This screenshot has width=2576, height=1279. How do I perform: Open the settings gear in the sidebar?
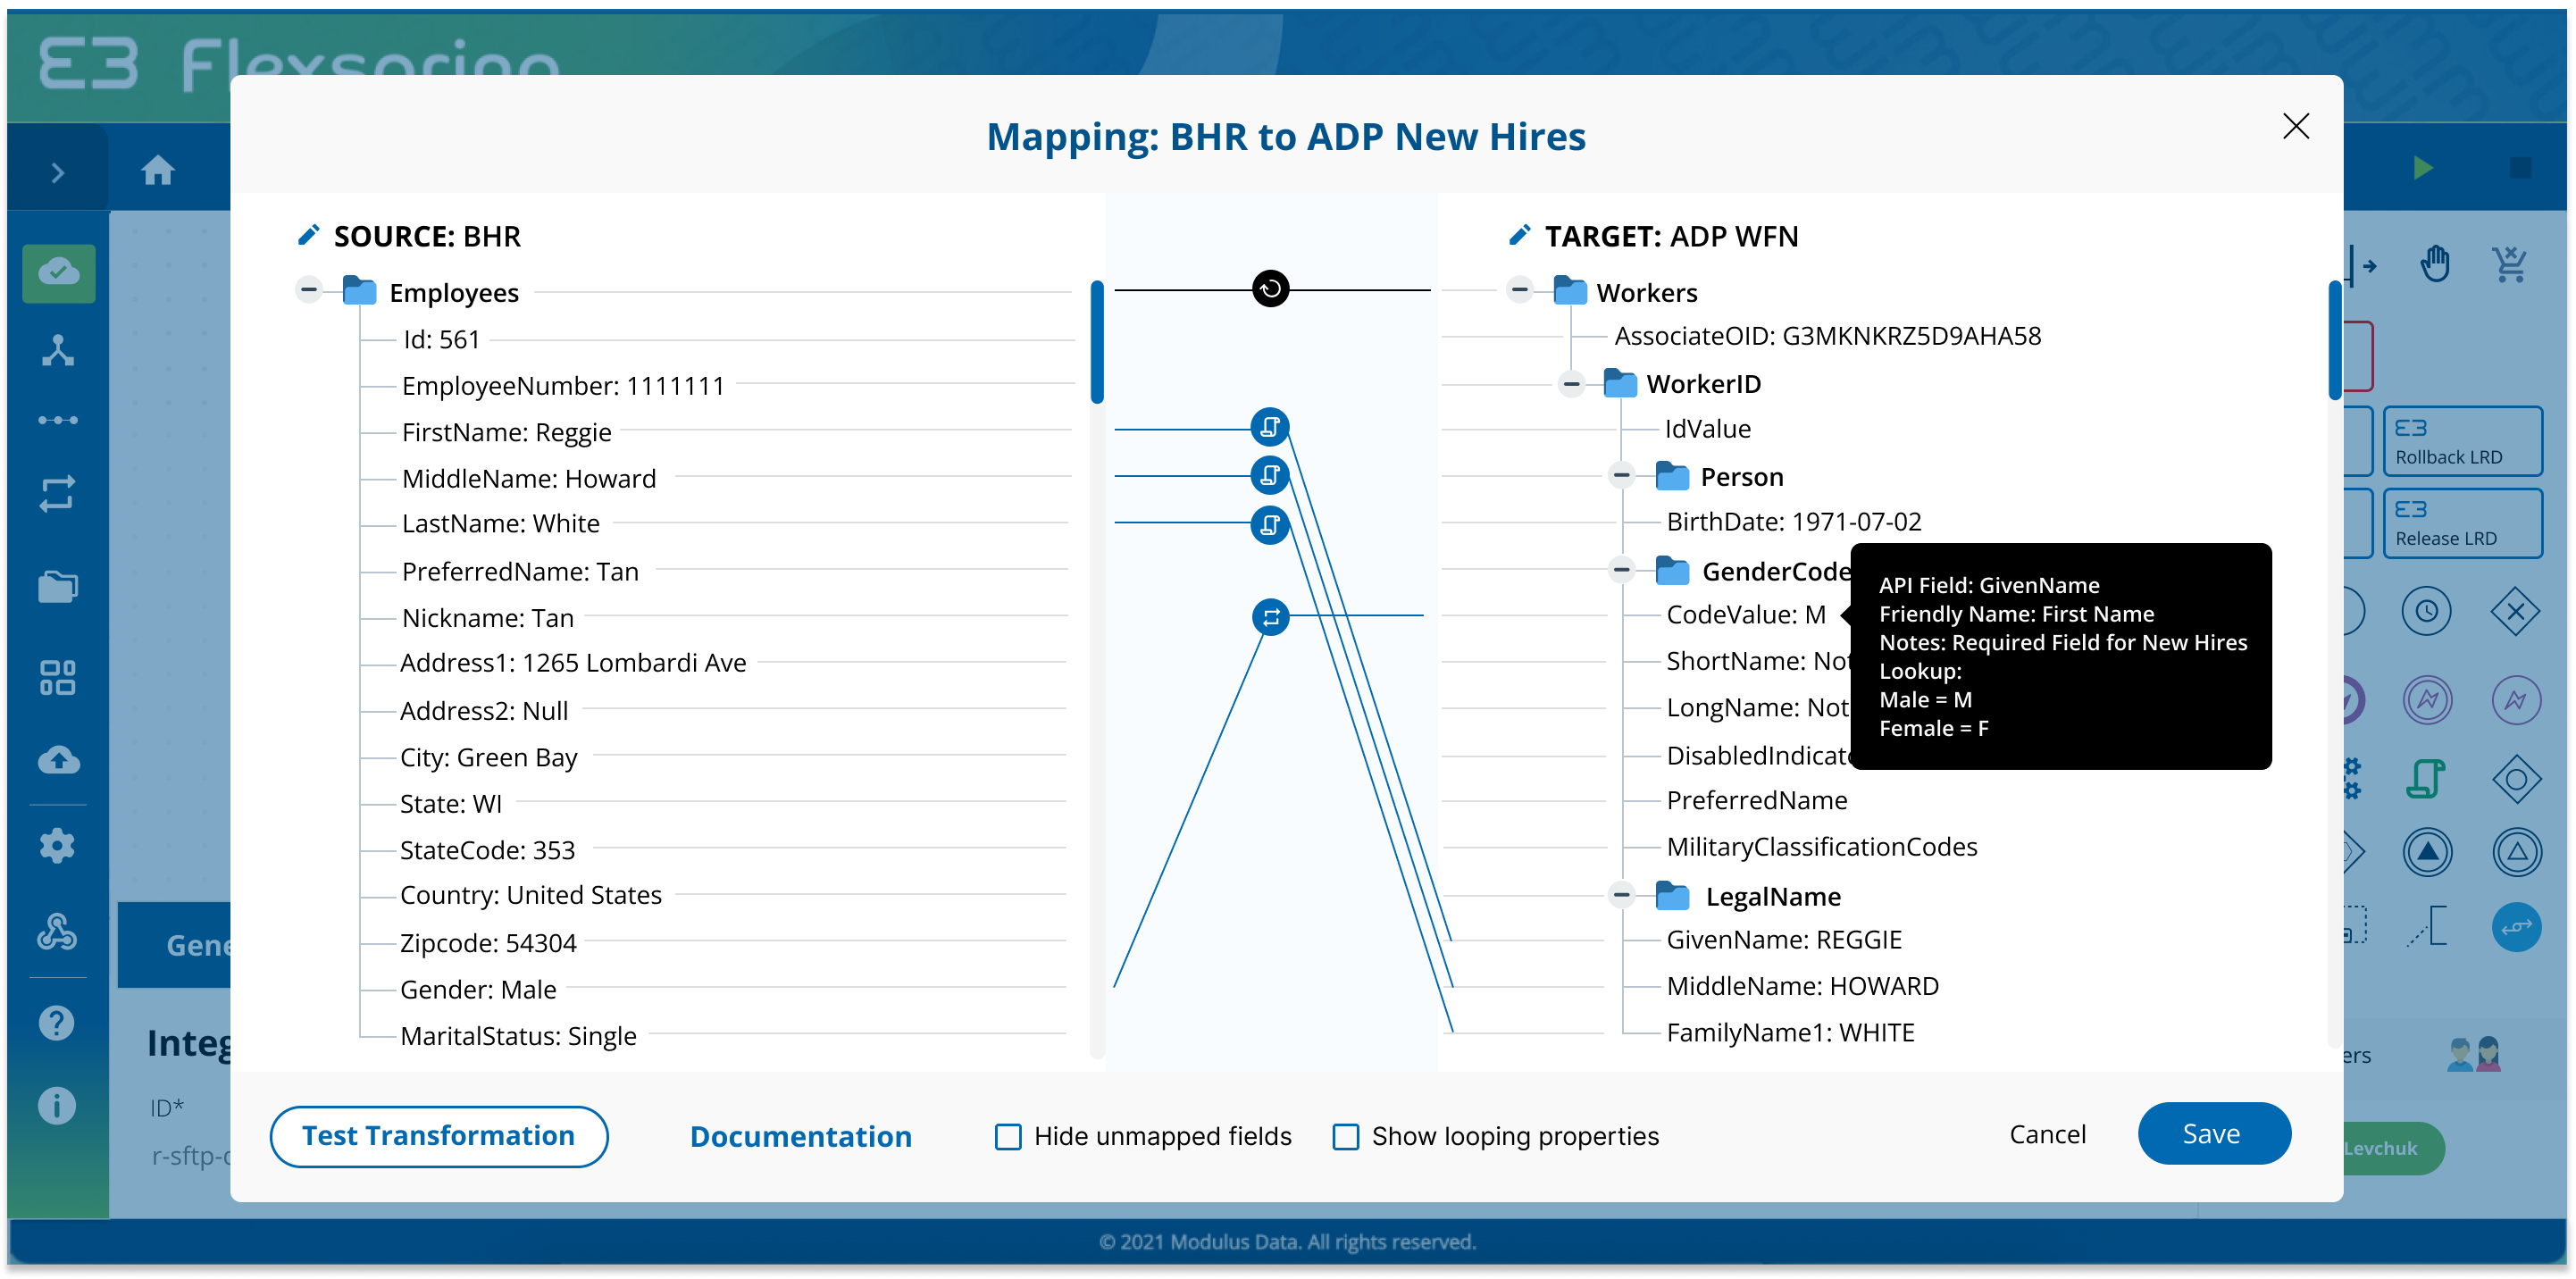click(57, 846)
